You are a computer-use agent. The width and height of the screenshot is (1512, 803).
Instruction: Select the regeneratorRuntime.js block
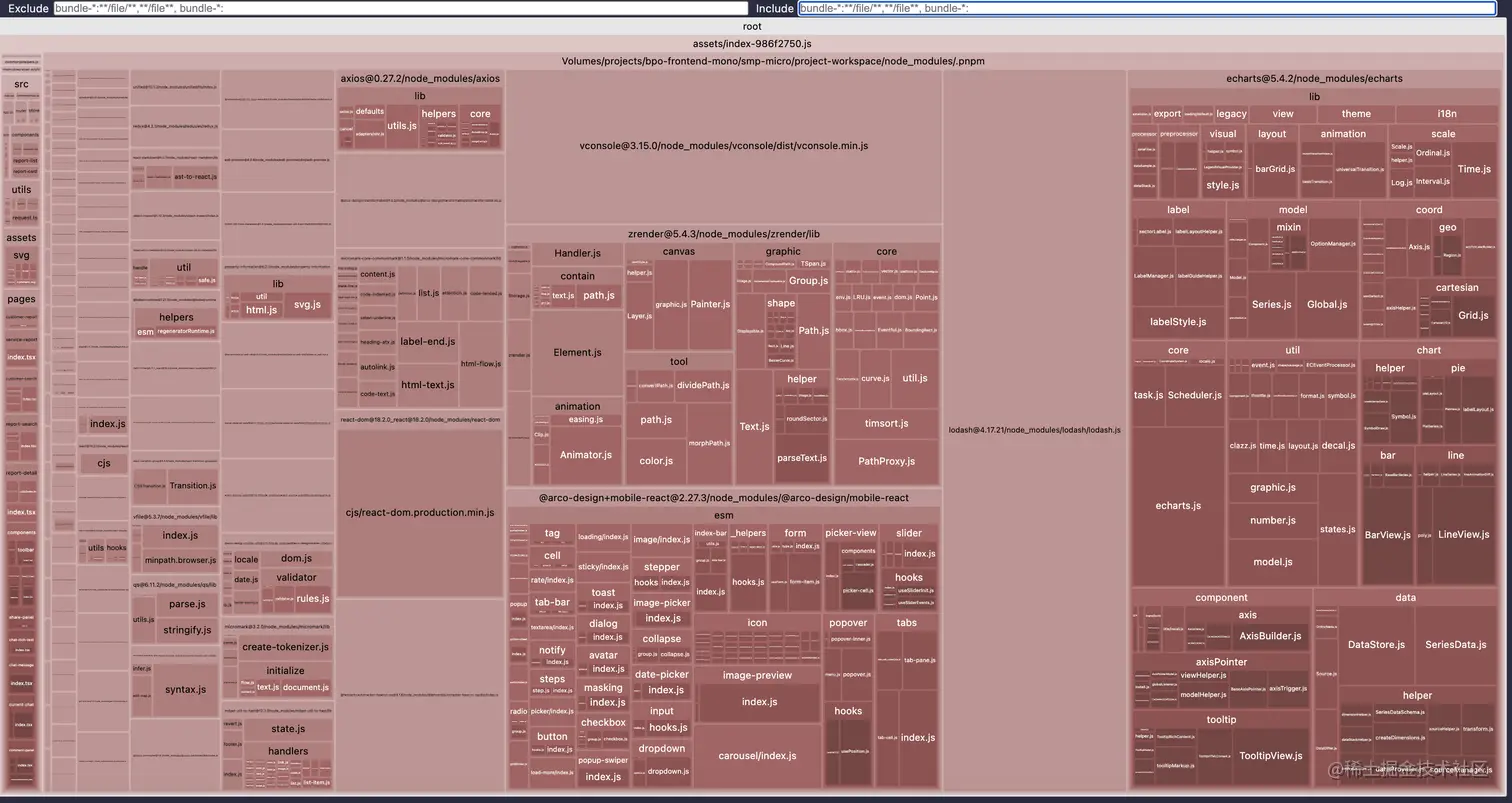pyautogui.click(x=186, y=331)
